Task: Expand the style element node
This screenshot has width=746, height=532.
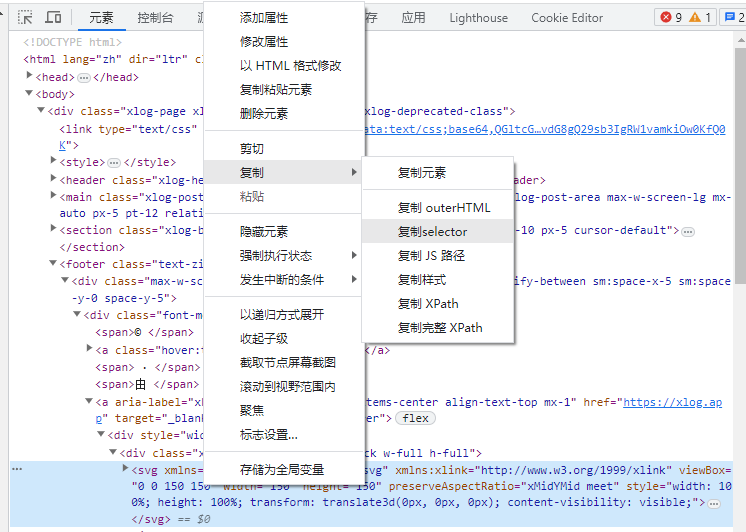Action: click(54, 162)
